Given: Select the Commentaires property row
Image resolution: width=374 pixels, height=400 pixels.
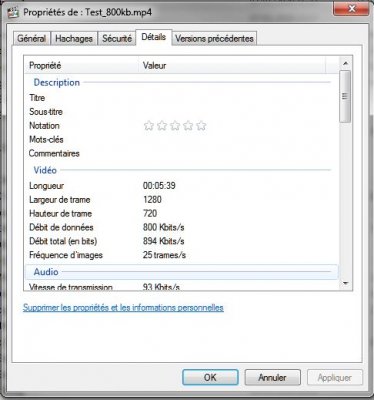Looking at the screenshot, I should 182,154.
